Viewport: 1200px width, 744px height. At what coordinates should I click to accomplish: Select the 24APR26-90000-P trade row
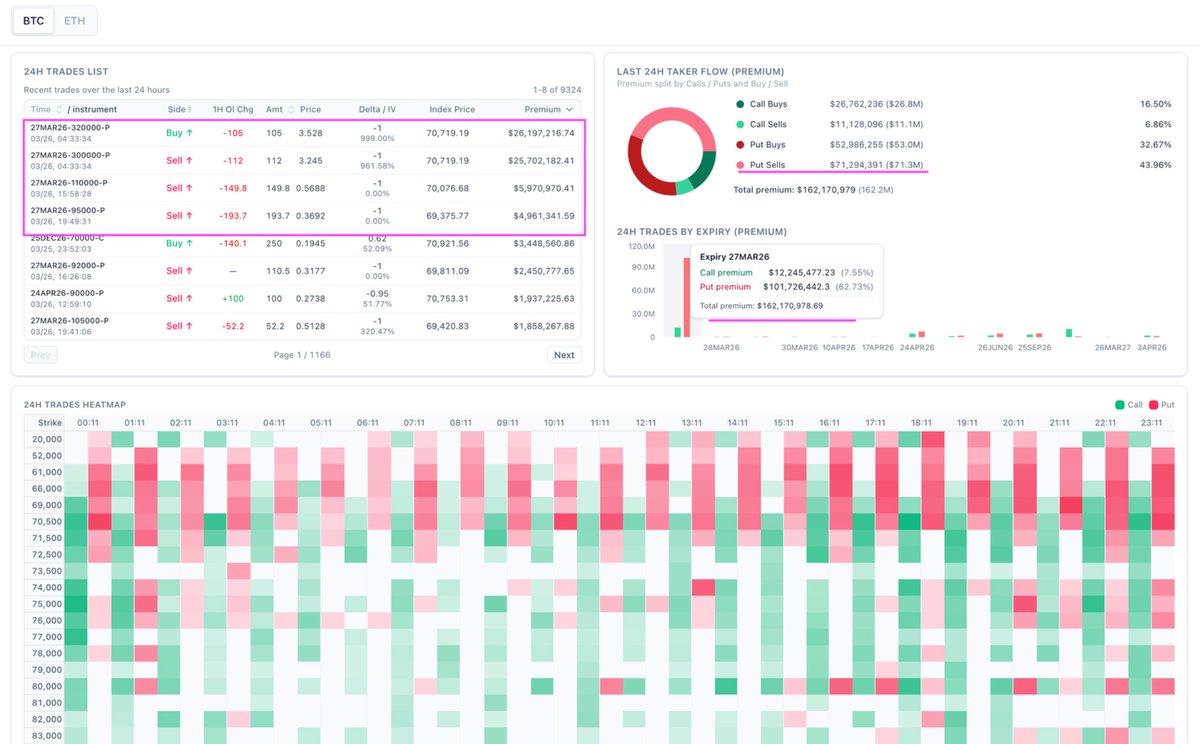tap(303, 298)
